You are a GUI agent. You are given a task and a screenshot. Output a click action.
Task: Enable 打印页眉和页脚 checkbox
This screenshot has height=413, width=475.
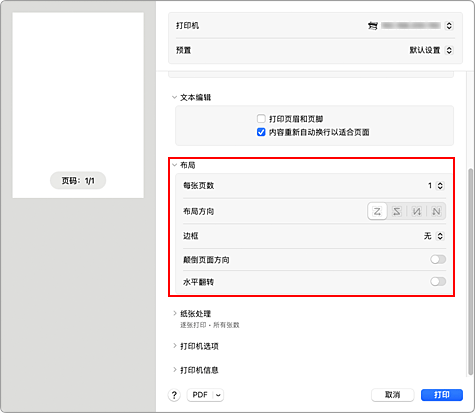click(x=261, y=119)
